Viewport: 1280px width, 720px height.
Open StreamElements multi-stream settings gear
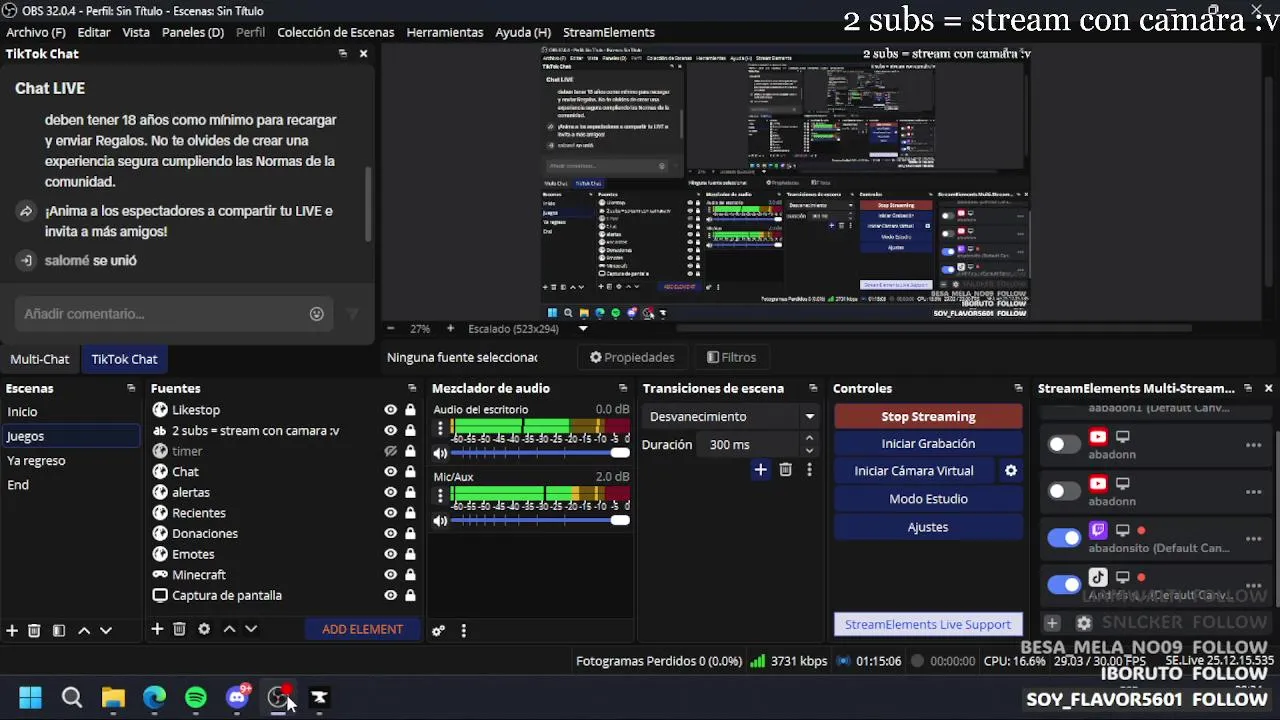(x=1084, y=623)
